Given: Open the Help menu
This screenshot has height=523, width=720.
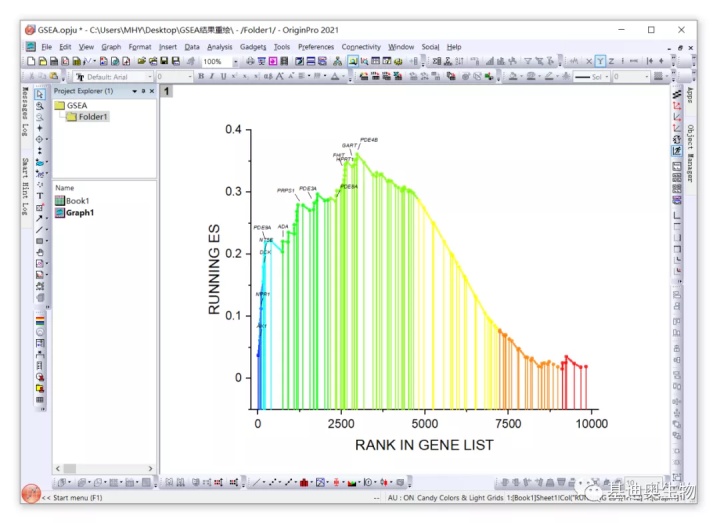Looking at the screenshot, I should point(454,47).
